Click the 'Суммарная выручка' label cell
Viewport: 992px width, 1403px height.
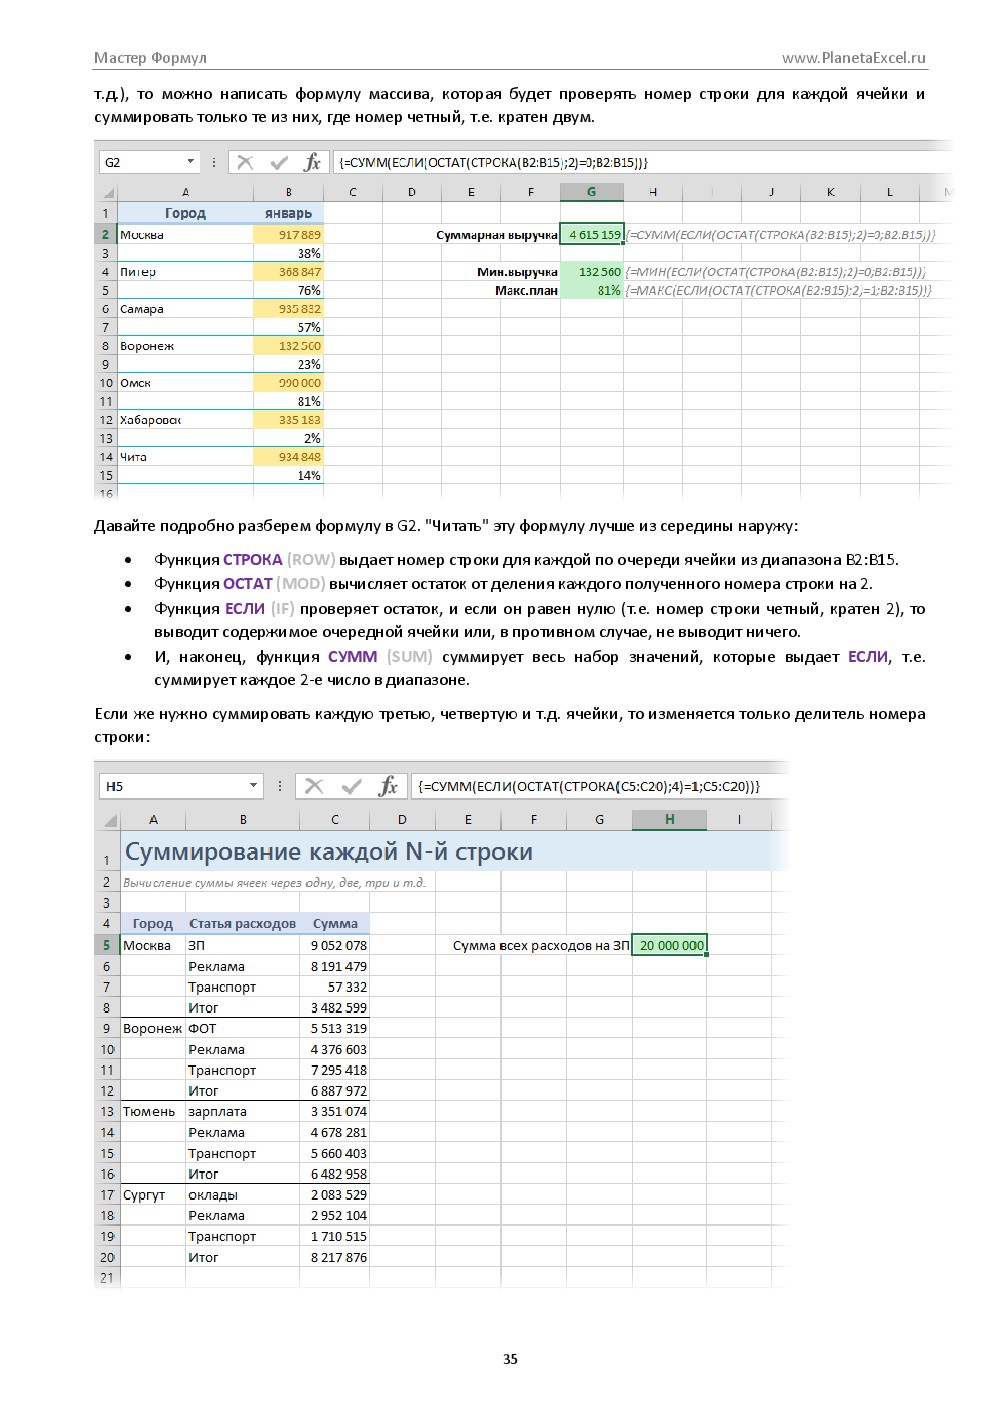point(497,235)
